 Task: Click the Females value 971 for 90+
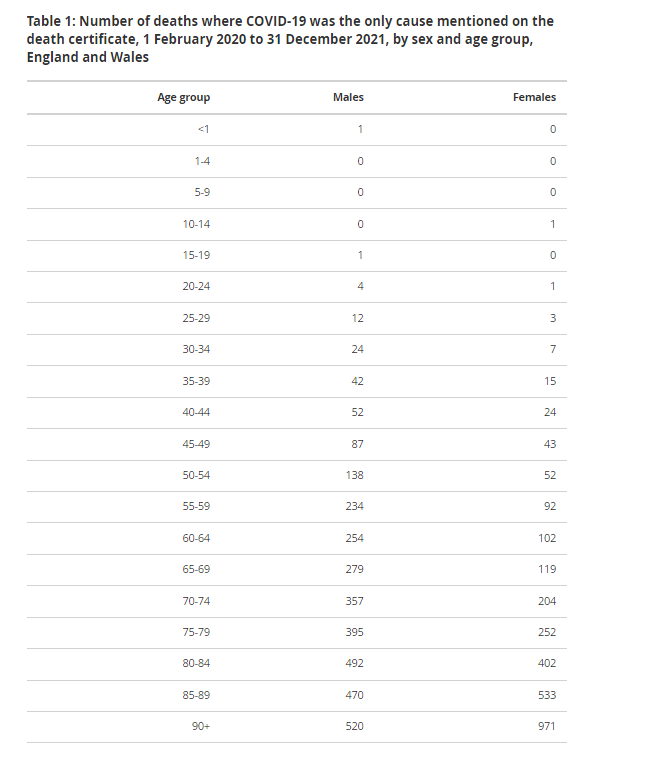pos(546,726)
